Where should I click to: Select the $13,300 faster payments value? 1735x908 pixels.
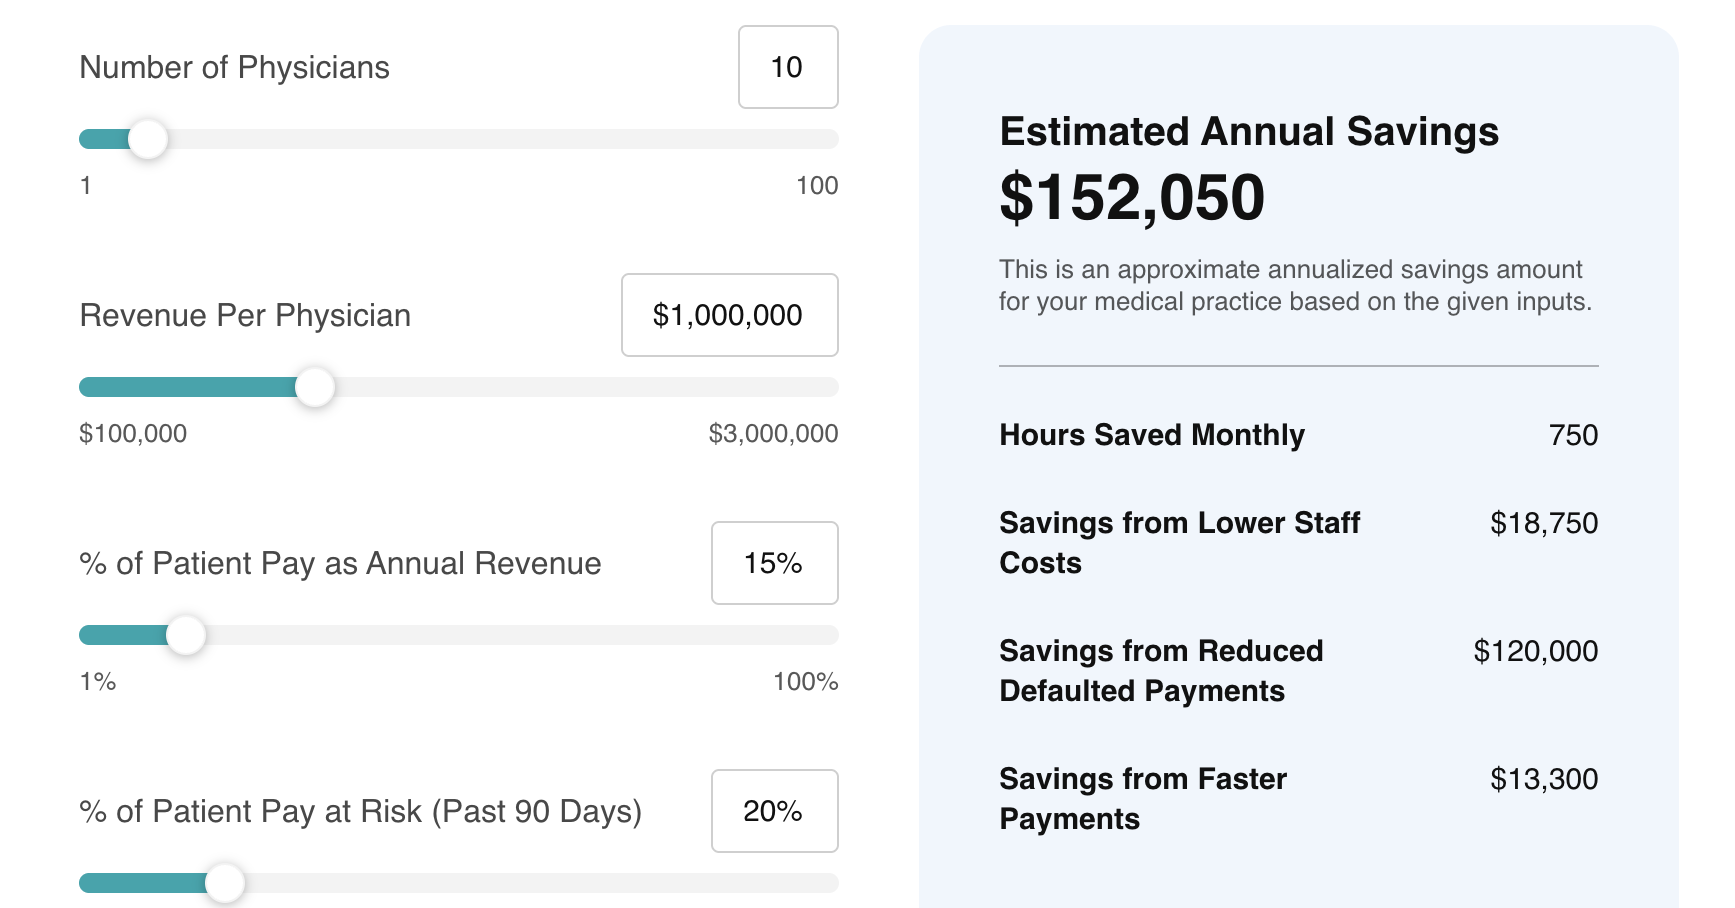point(1545,779)
